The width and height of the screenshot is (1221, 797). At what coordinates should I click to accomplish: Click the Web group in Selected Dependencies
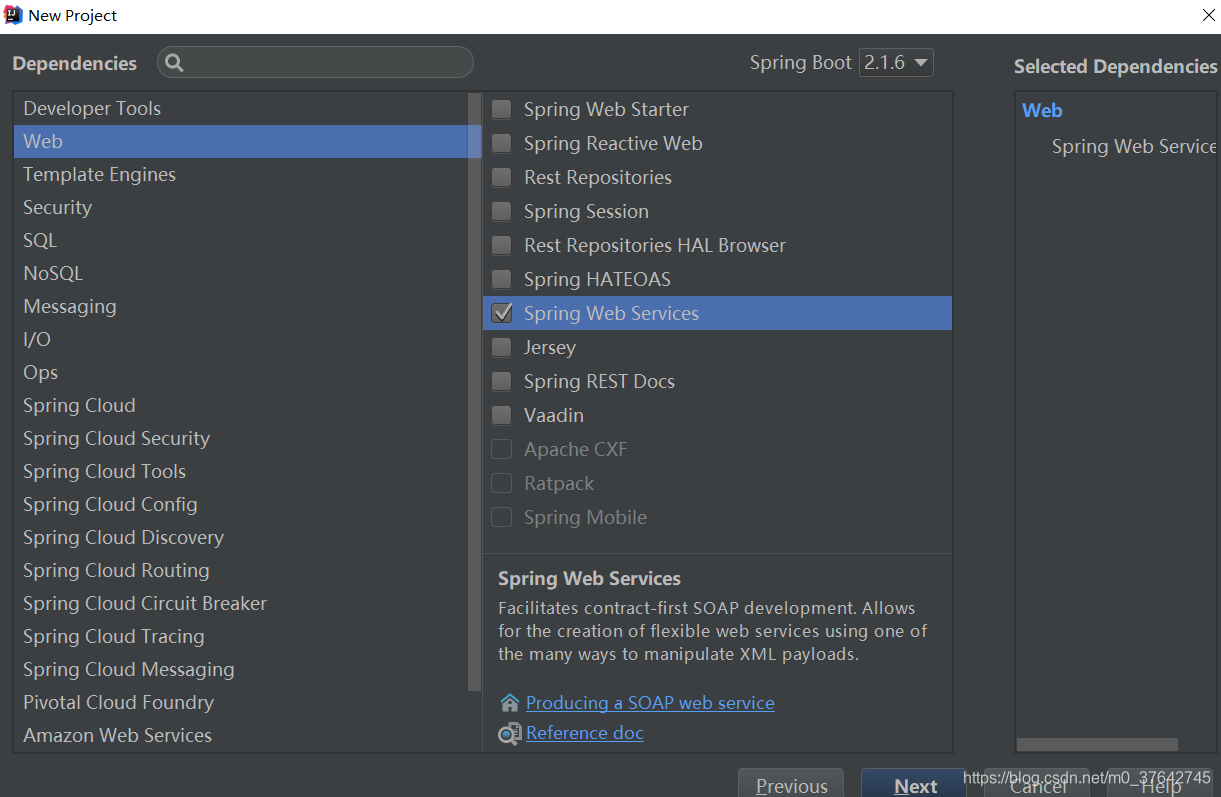coord(1042,111)
